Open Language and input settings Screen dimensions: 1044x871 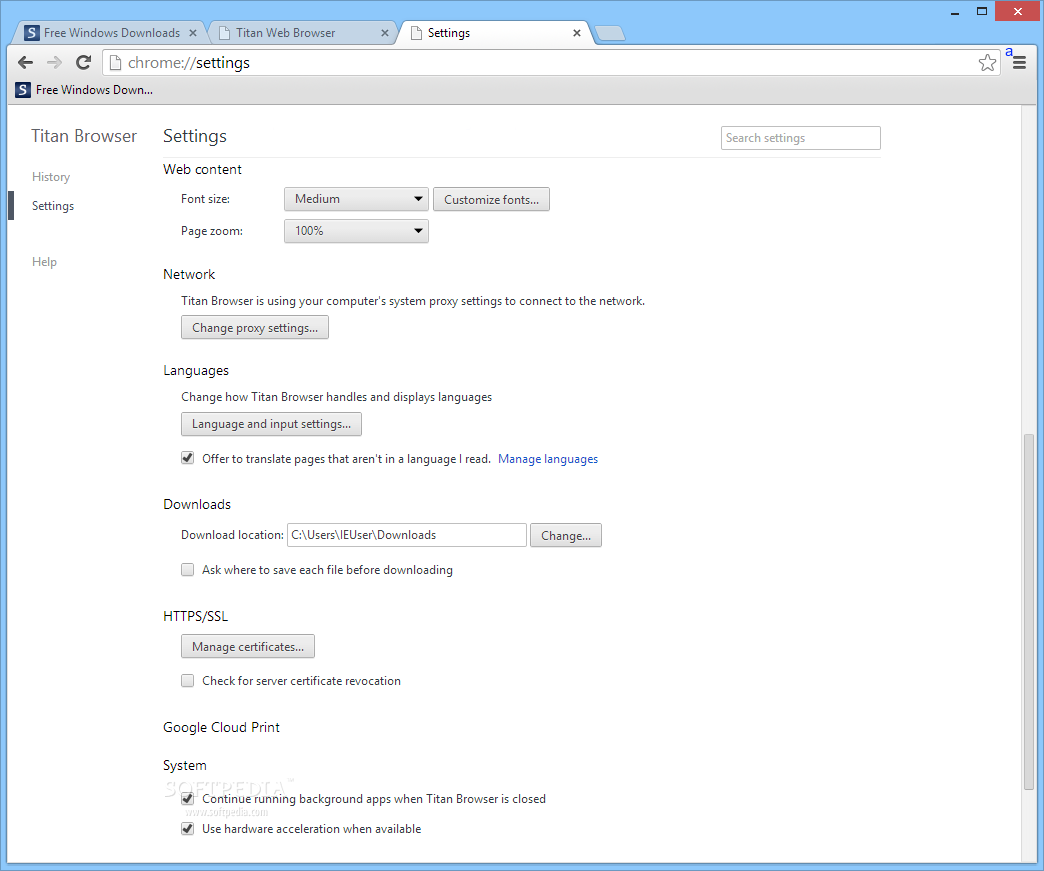pos(271,424)
